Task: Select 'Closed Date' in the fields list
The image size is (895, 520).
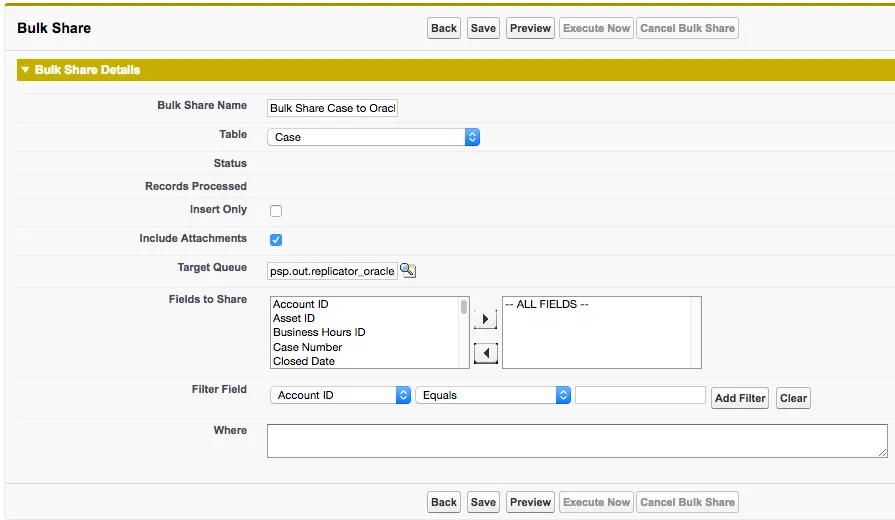Action: [304, 361]
